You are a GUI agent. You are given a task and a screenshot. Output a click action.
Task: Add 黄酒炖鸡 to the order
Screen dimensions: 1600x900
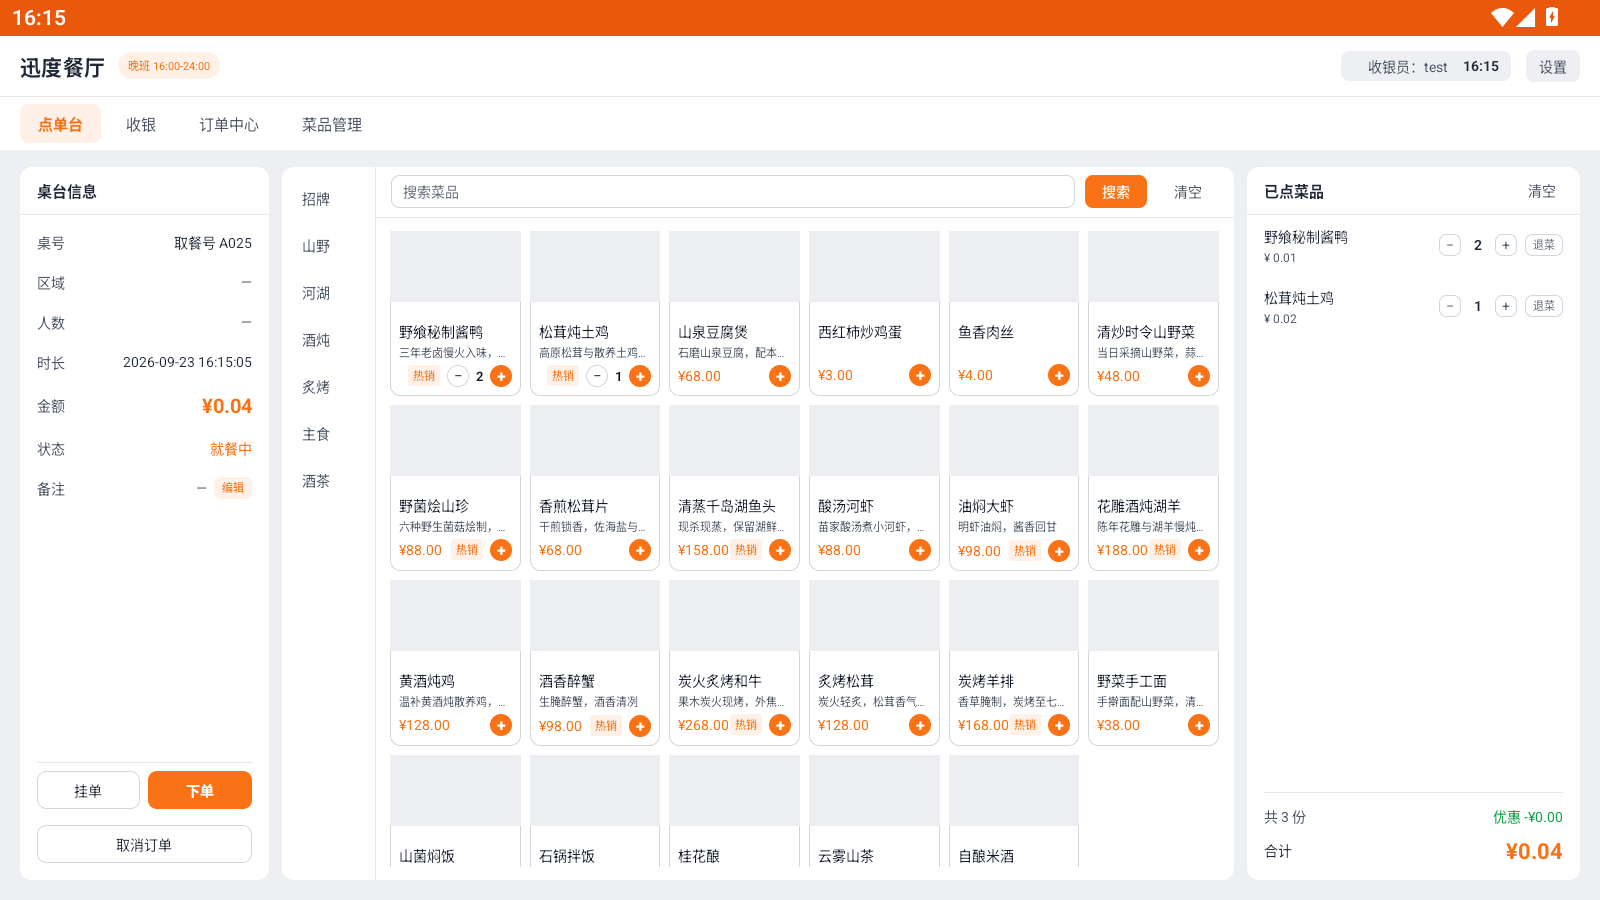tap(501, 725)
